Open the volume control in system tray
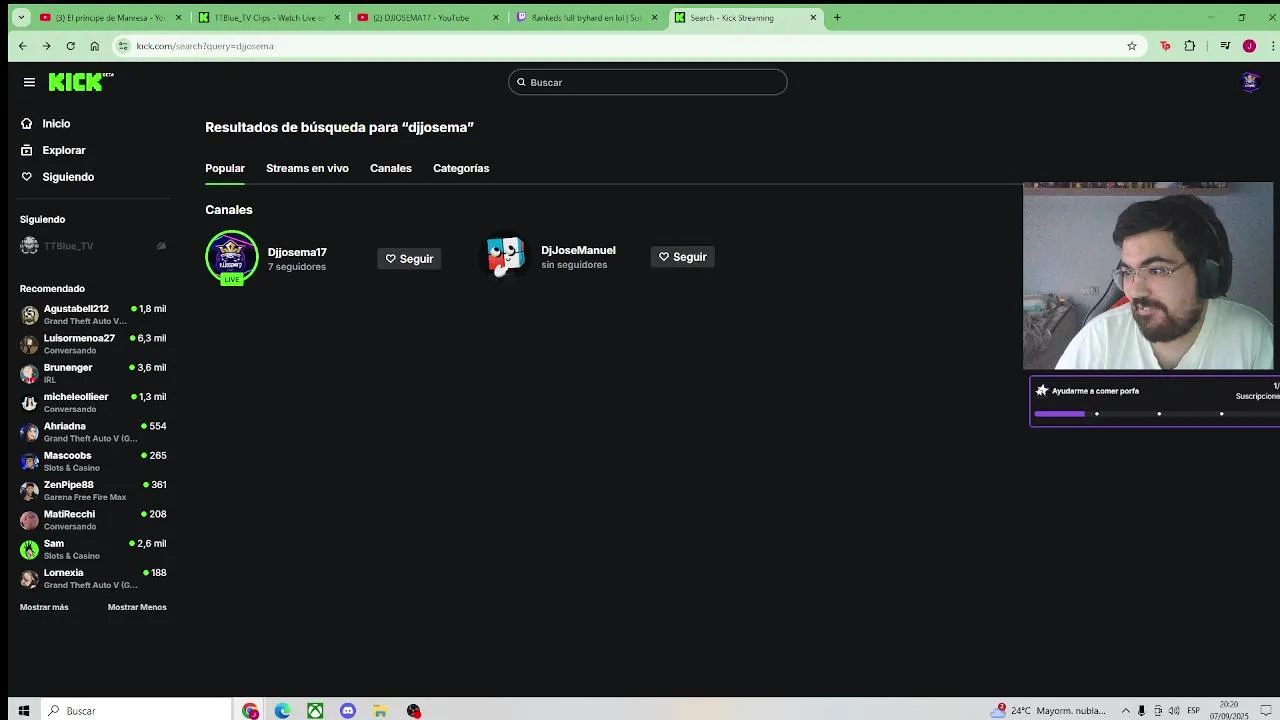This screenshot has height=720, width=1280. 1176,711
